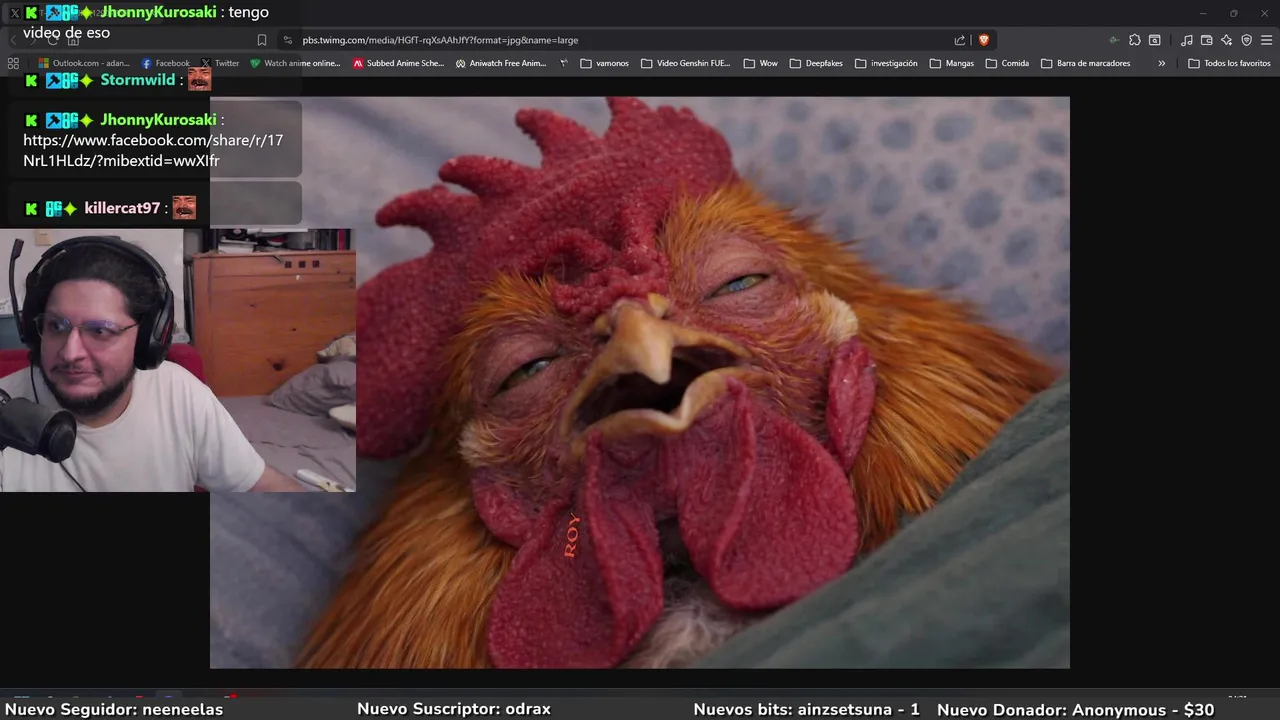
Task: Open the site settings icon in the address bar
Action: [288, 40]
